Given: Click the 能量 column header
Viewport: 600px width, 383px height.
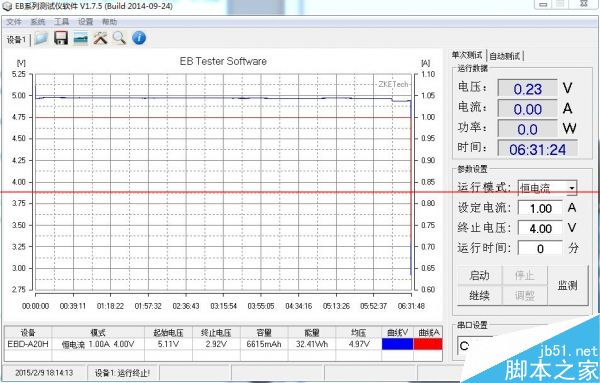Looking at the screenshot, I should click(x=312, y=332).
